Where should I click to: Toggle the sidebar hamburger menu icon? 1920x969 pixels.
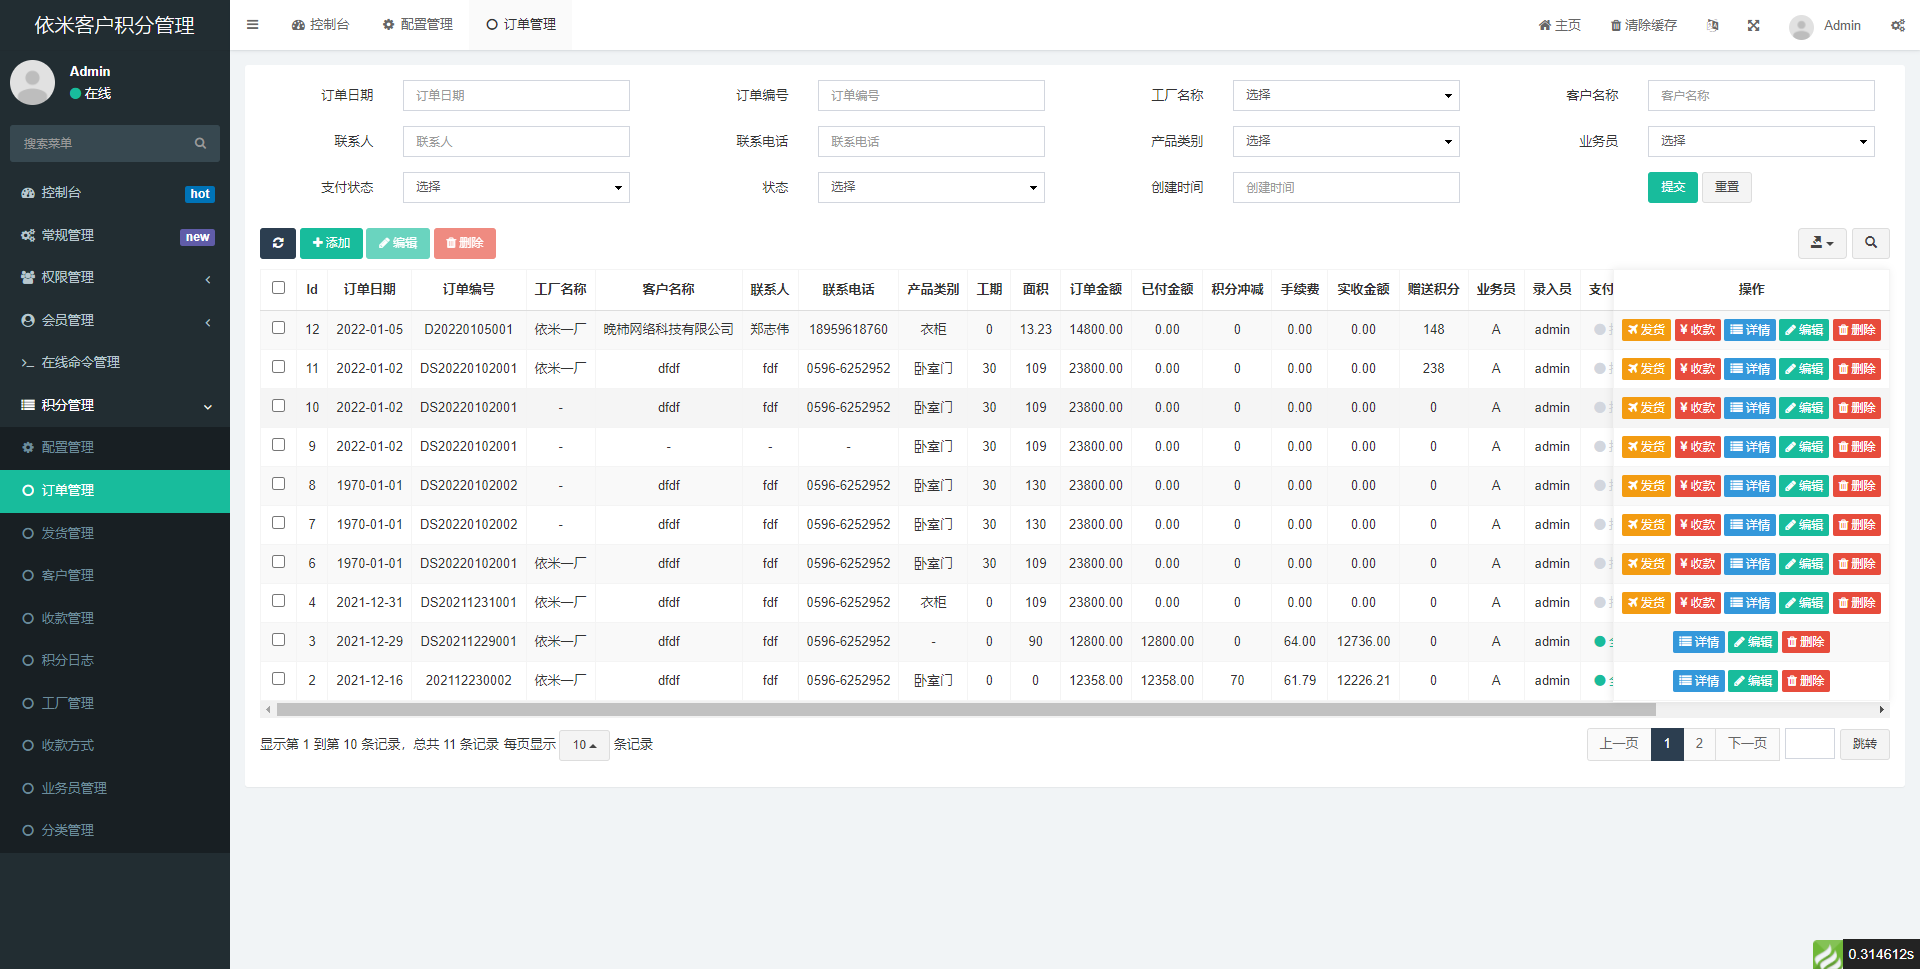tap(253, 25)
